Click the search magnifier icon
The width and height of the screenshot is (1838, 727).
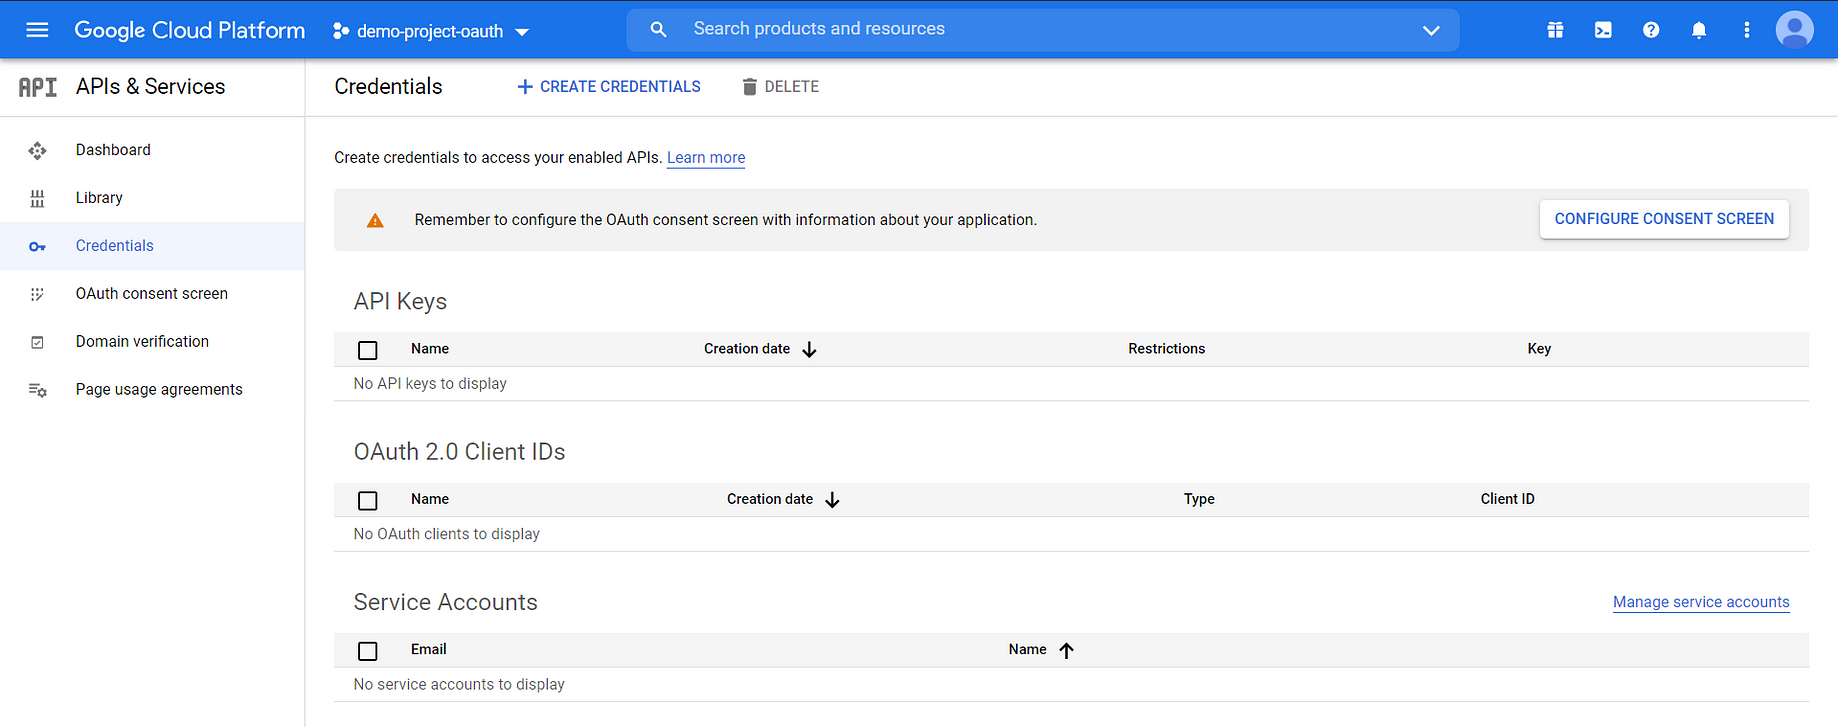click(658, 29)
